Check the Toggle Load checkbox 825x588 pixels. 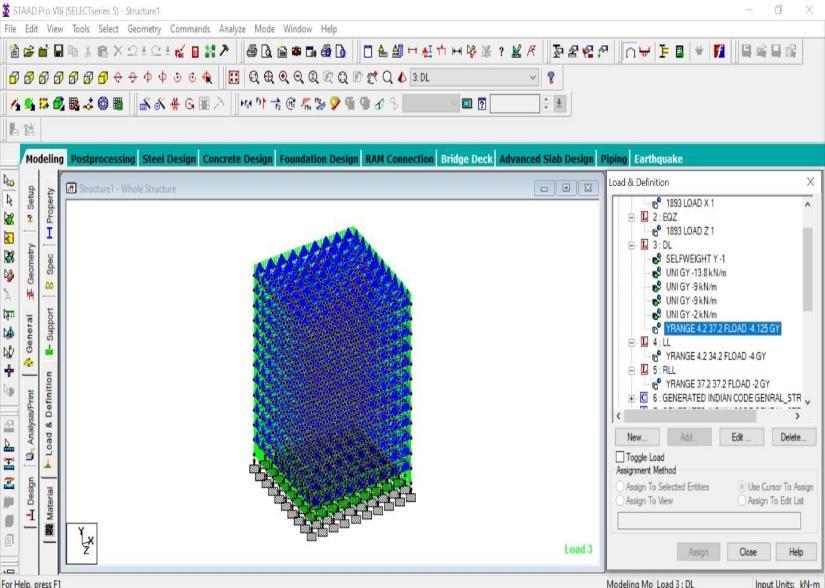620,457
